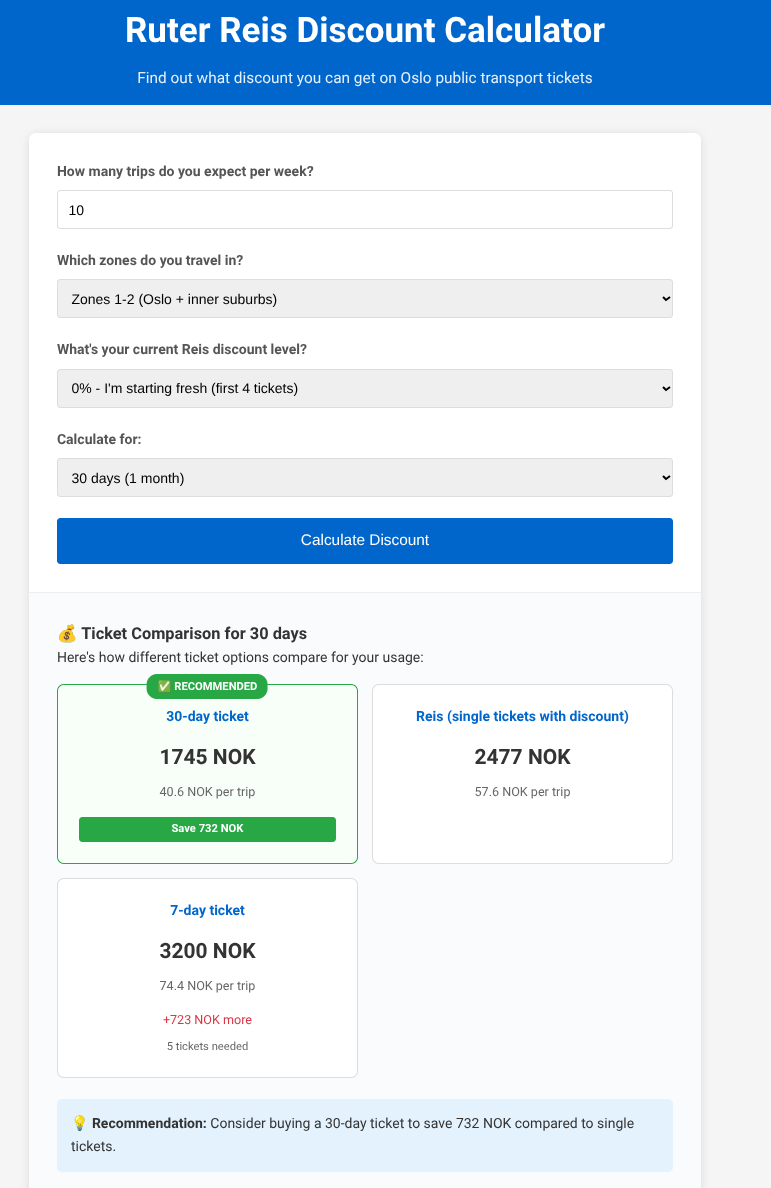Click the 30-day ticket title

pos(208,716)
